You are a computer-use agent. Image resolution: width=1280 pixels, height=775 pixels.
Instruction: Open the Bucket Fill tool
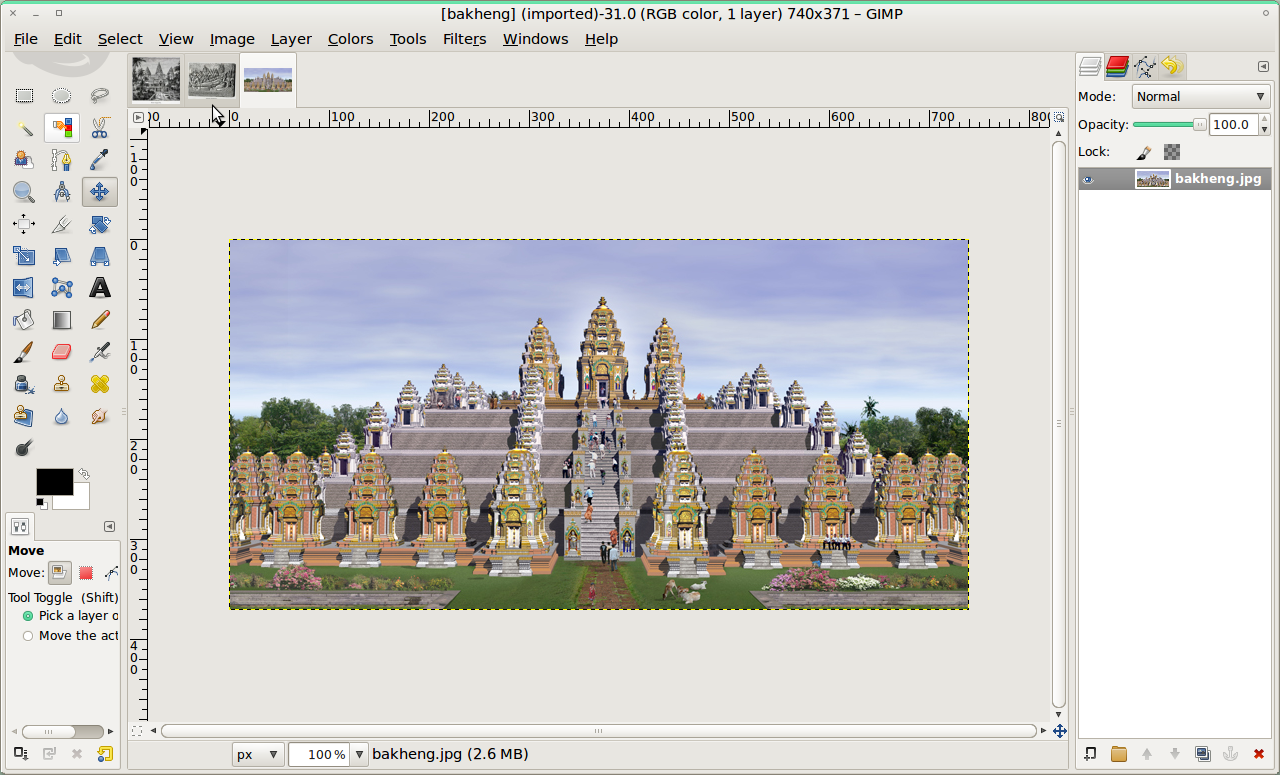click(x=24, y=320)
